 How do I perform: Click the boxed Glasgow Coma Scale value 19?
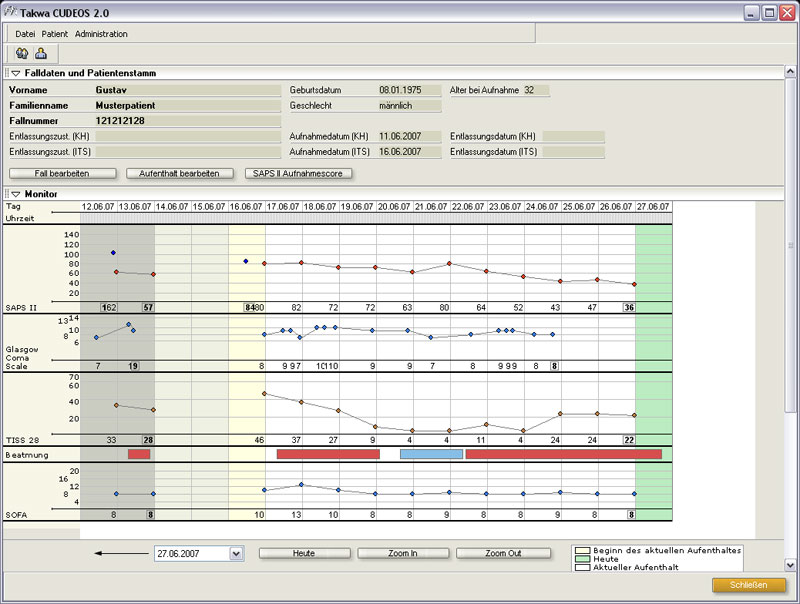coord(133,366)
